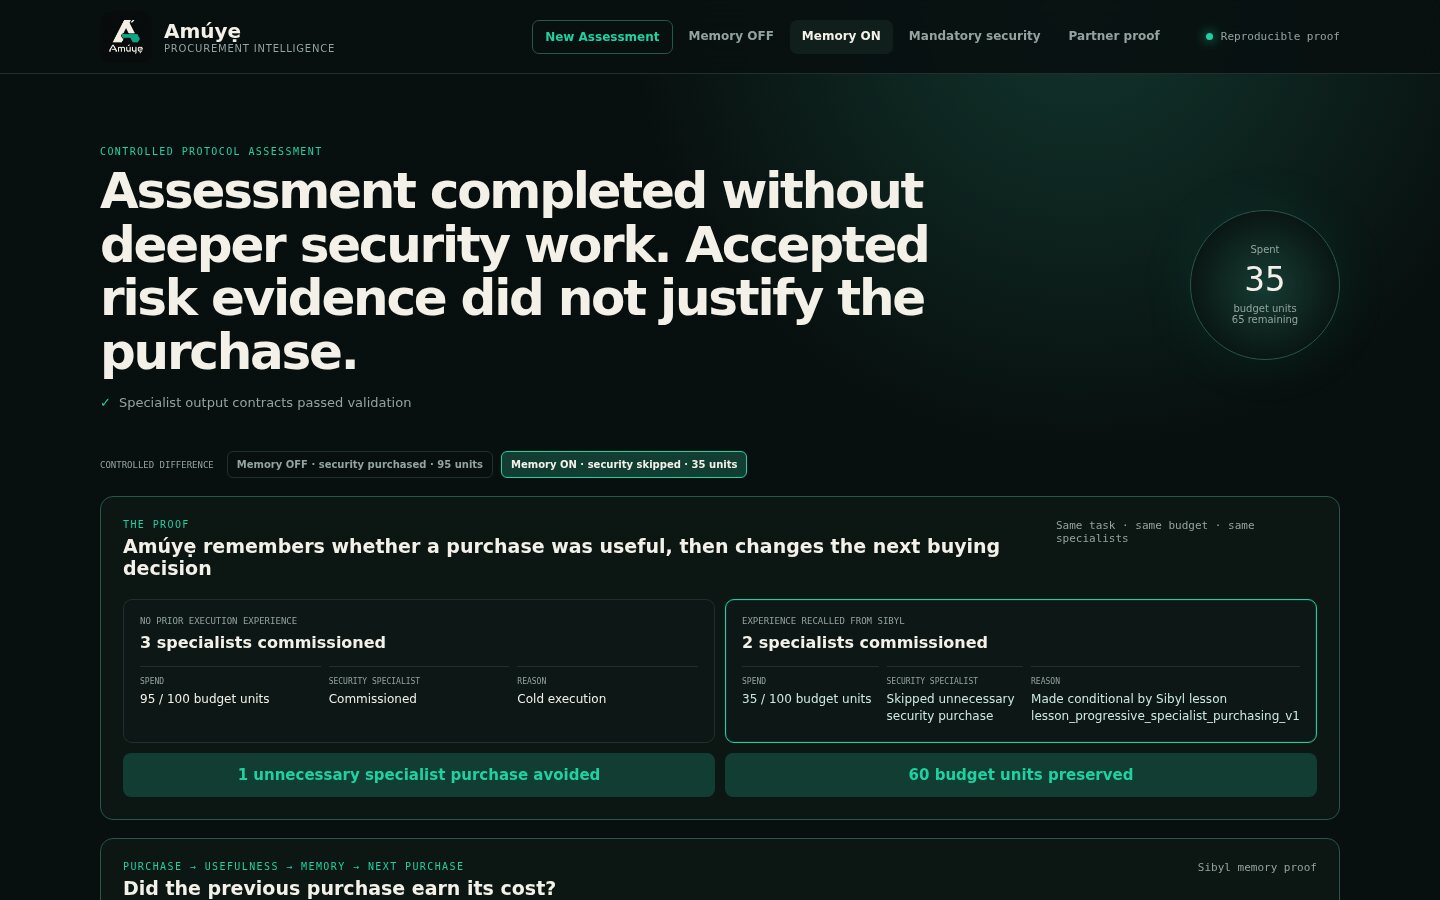Click the Cold execution reason text

[x=562, y=699]
